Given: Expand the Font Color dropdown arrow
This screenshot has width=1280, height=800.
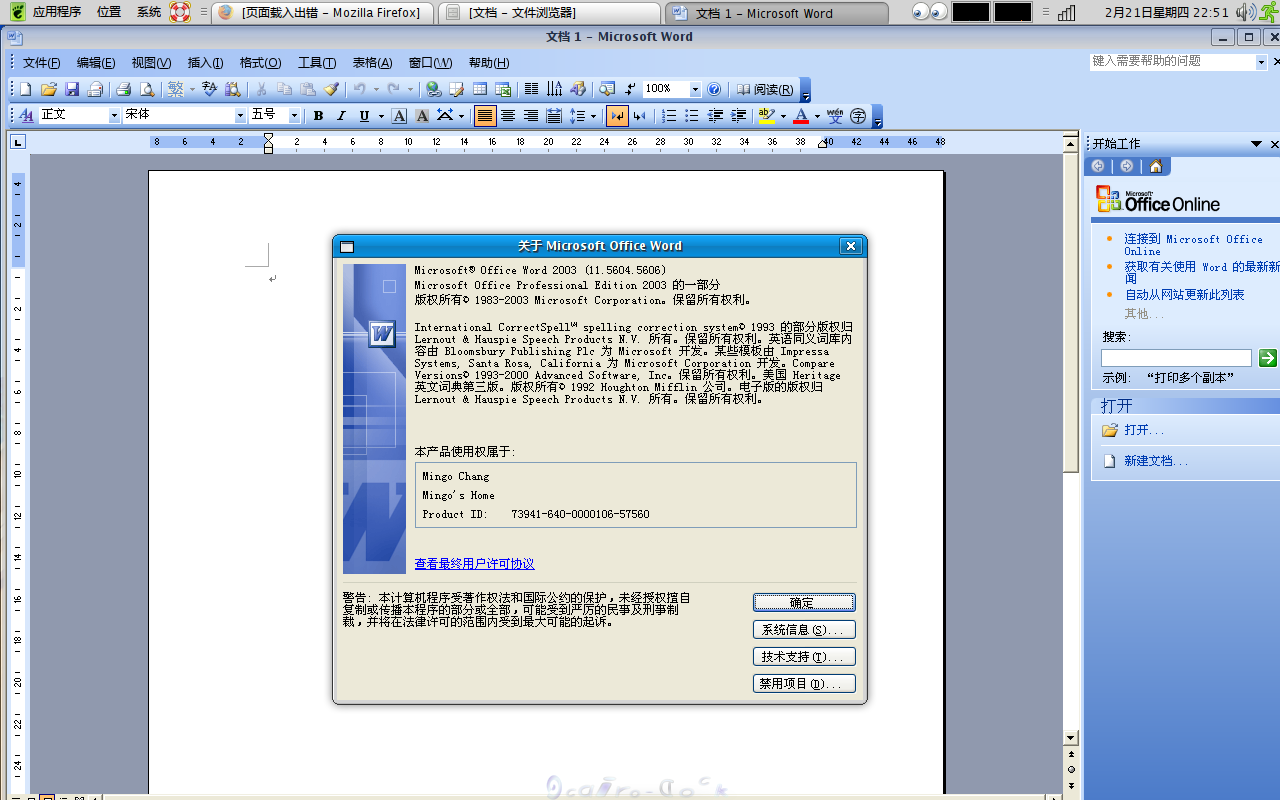Looking at the screenshot, I should click(817, 116).
